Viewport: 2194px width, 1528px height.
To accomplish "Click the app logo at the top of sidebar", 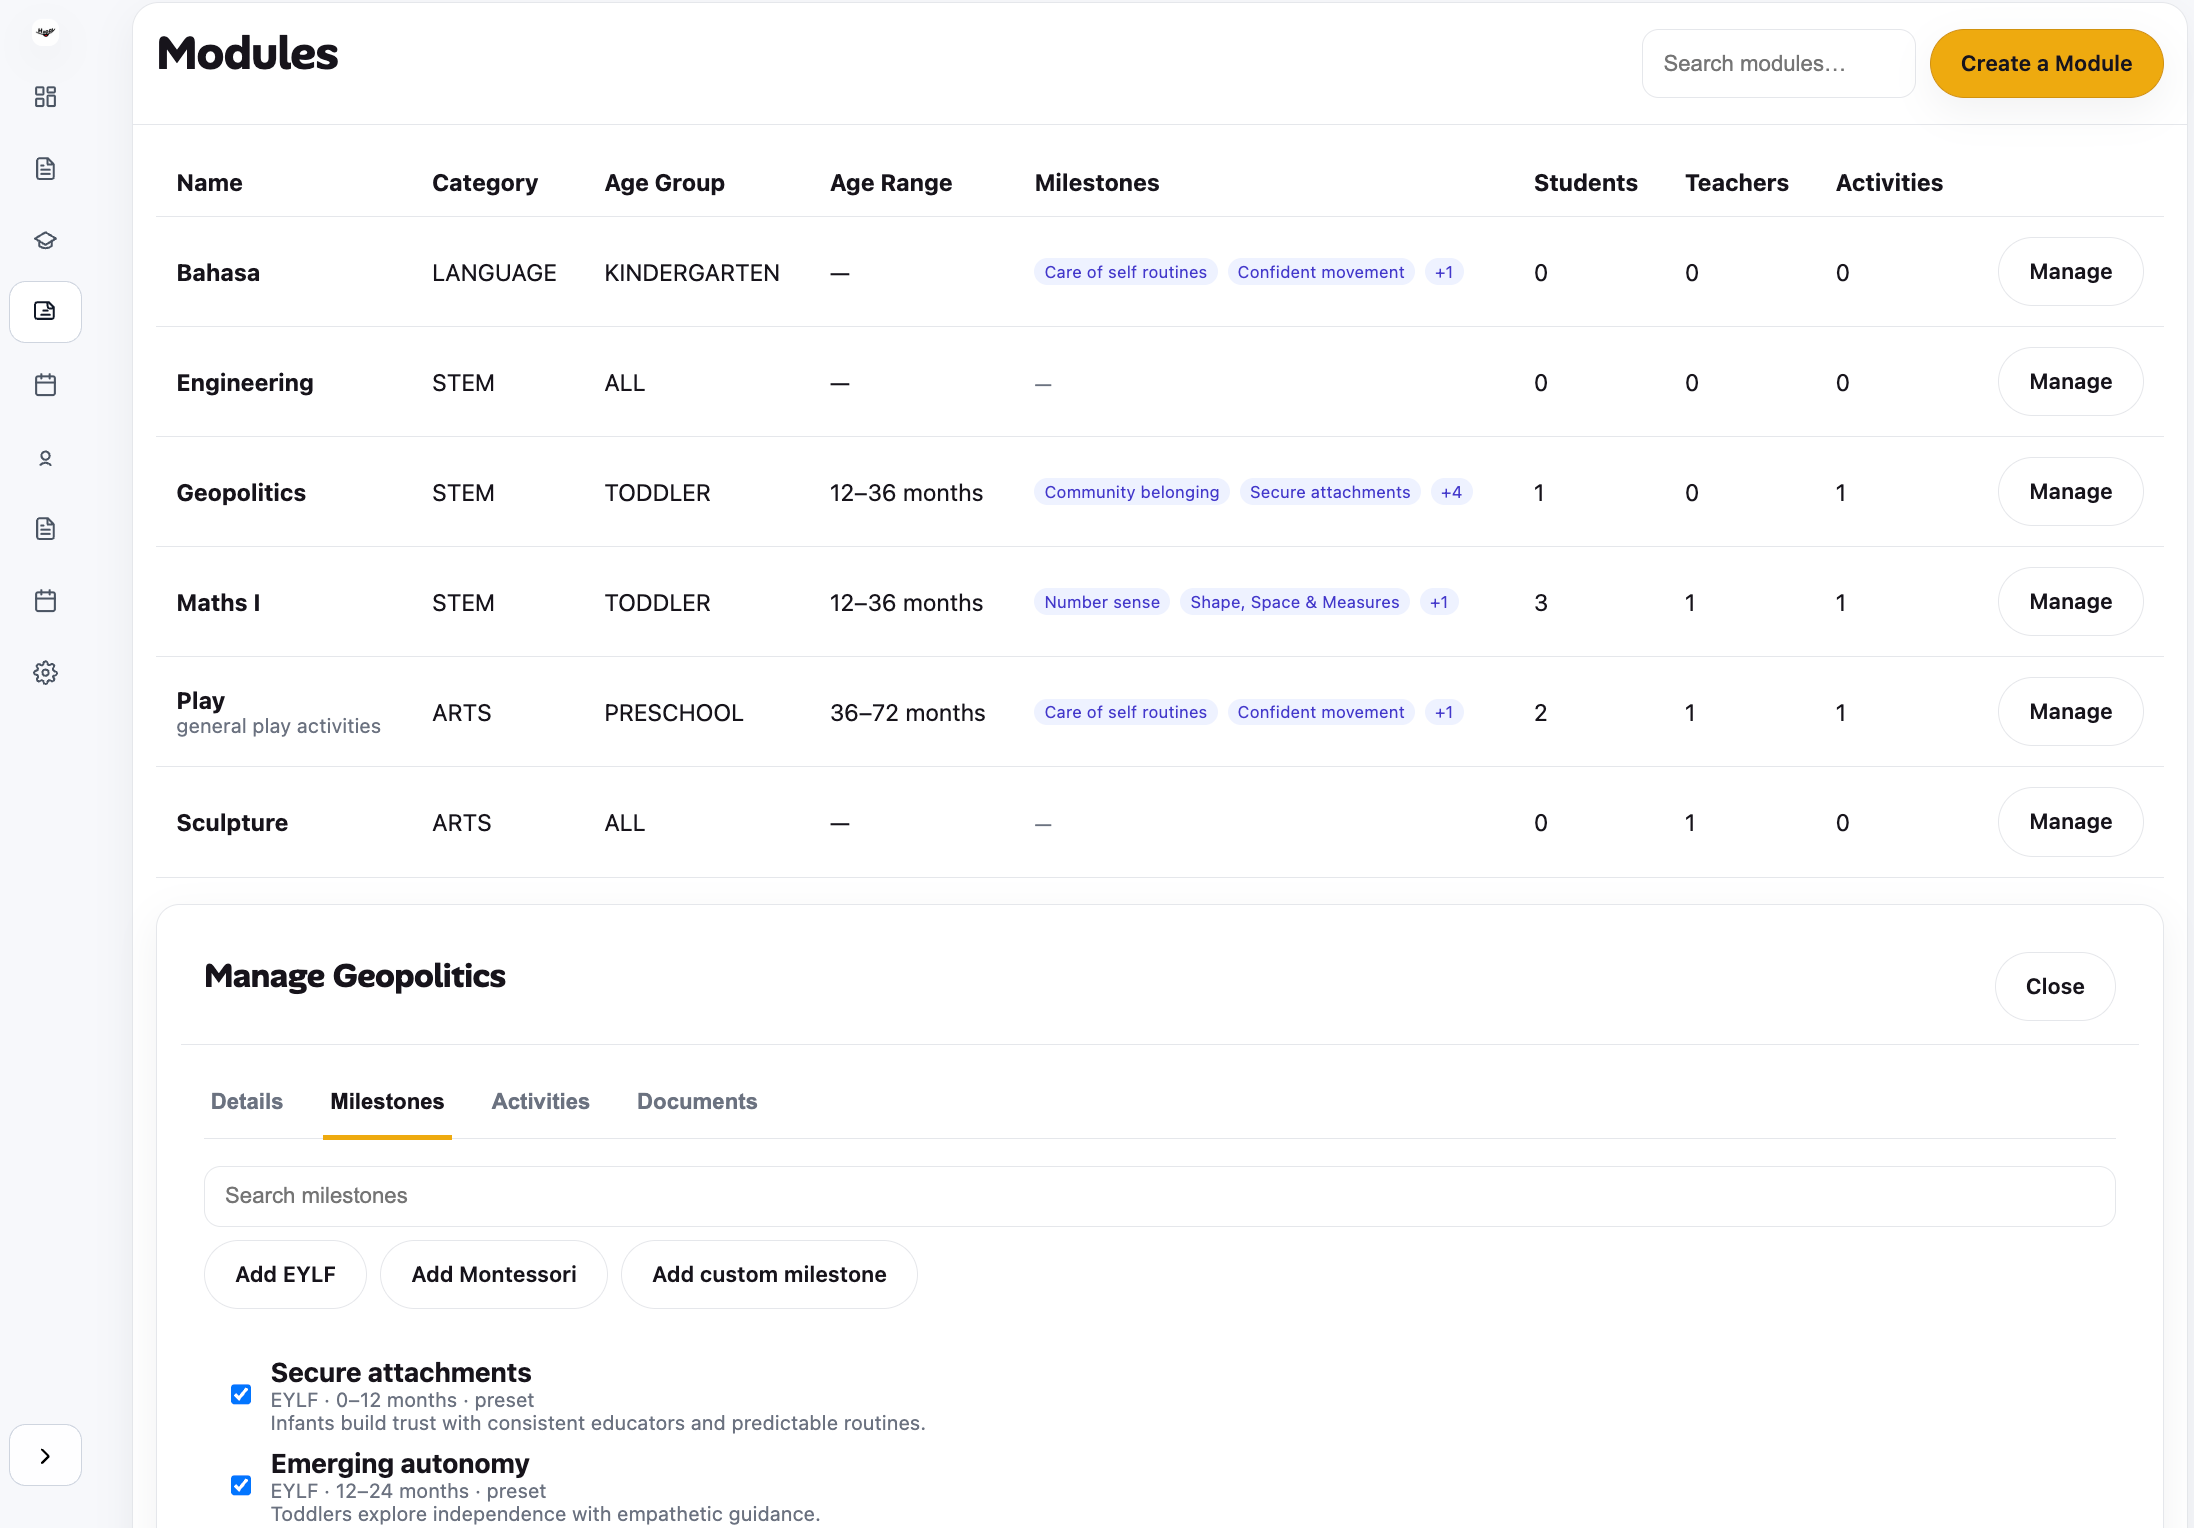I will click(44, 31).
